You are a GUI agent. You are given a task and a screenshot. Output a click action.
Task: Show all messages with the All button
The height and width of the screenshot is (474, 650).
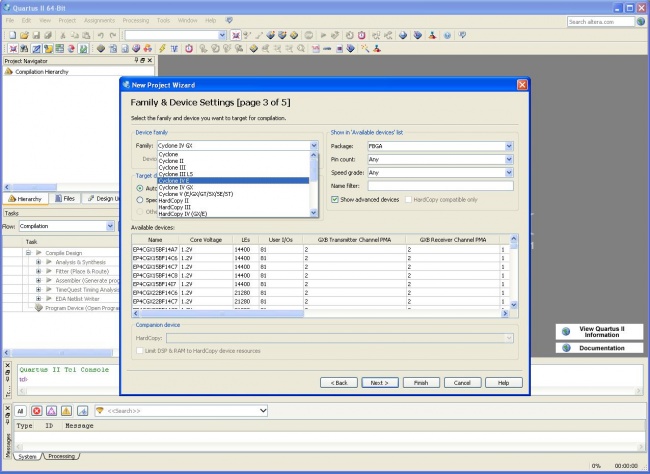click(x=20, y=411)
